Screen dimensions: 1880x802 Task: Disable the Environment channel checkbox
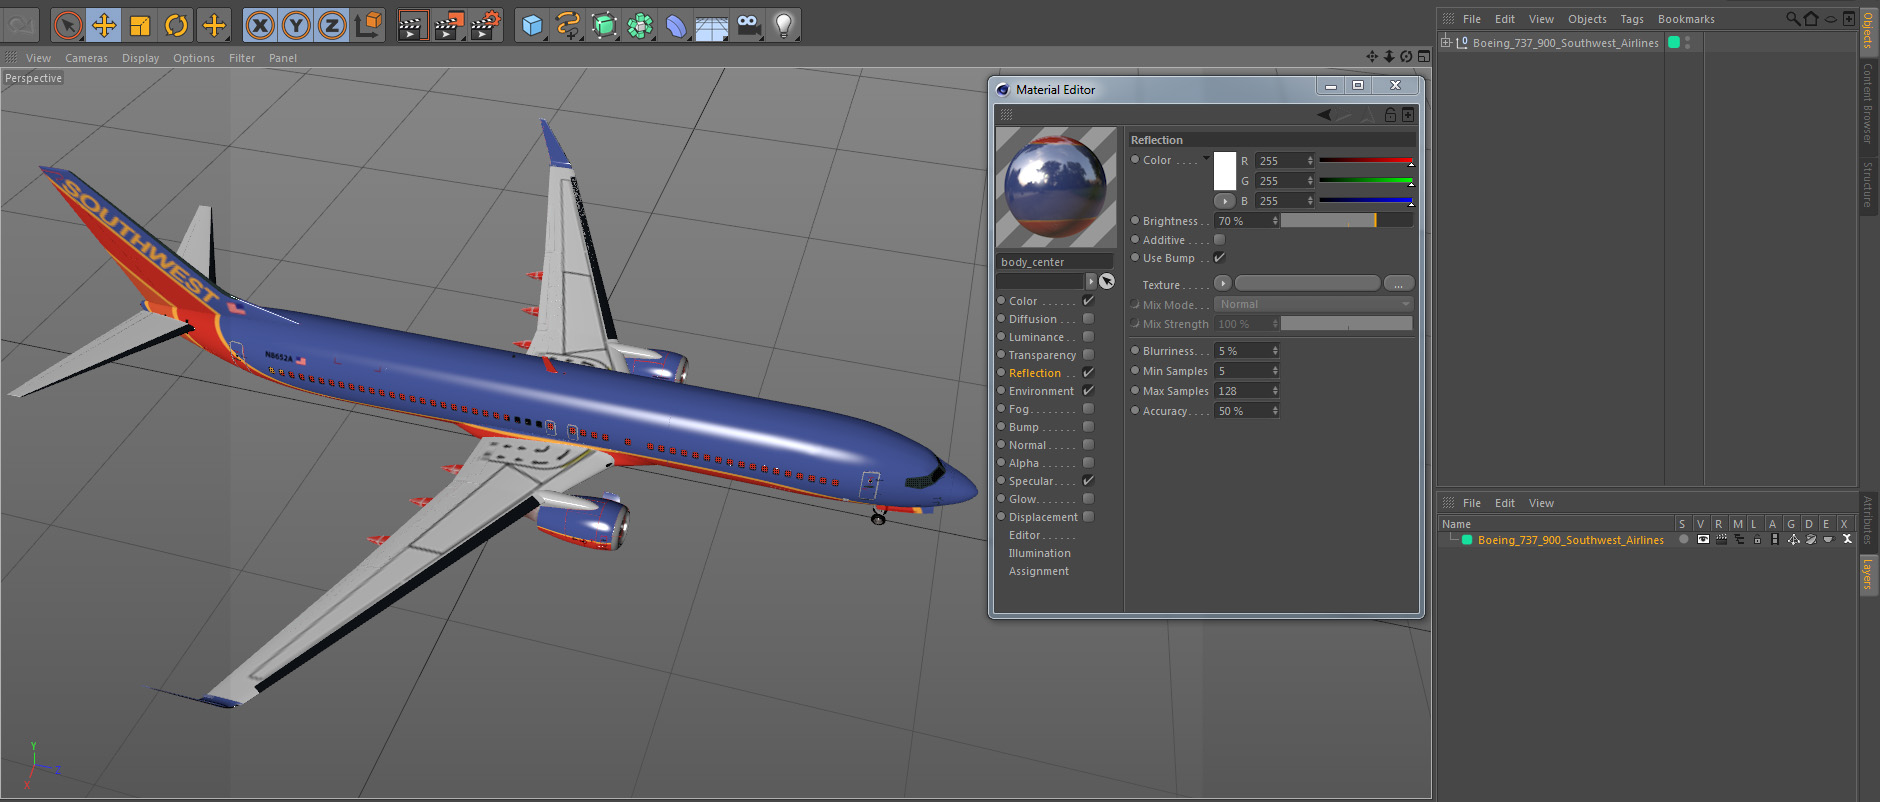pos(1088,391)
